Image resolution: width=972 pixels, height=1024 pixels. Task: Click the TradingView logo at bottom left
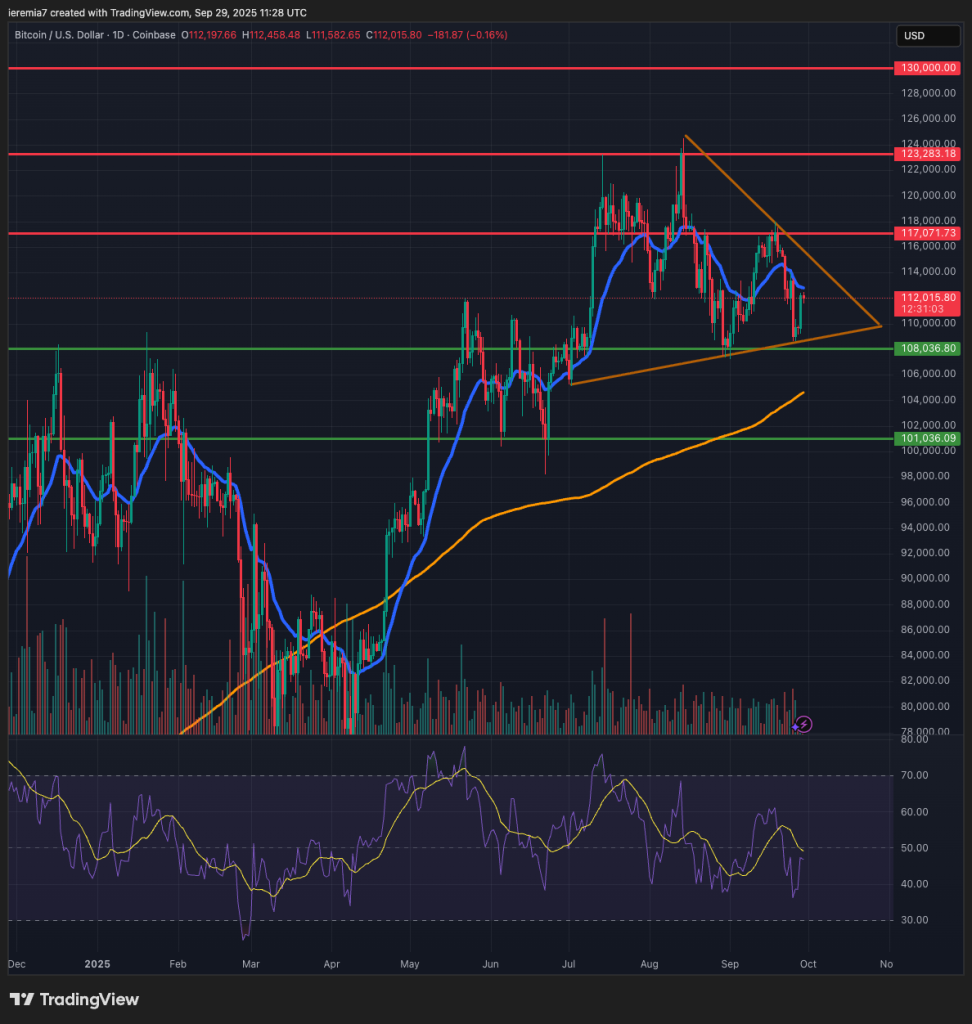[x=74, y=999]
